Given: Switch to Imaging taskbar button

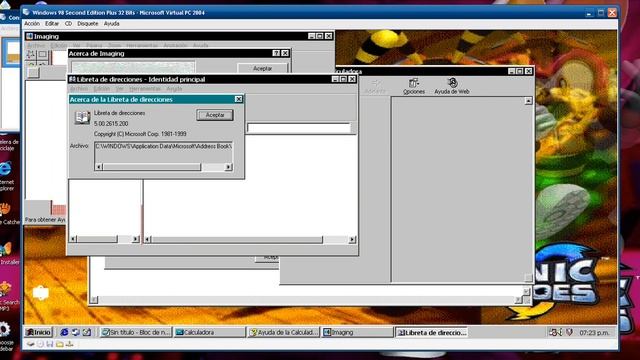Looking at the screenshot, I should pyautogui.click(x=358, y=332).
